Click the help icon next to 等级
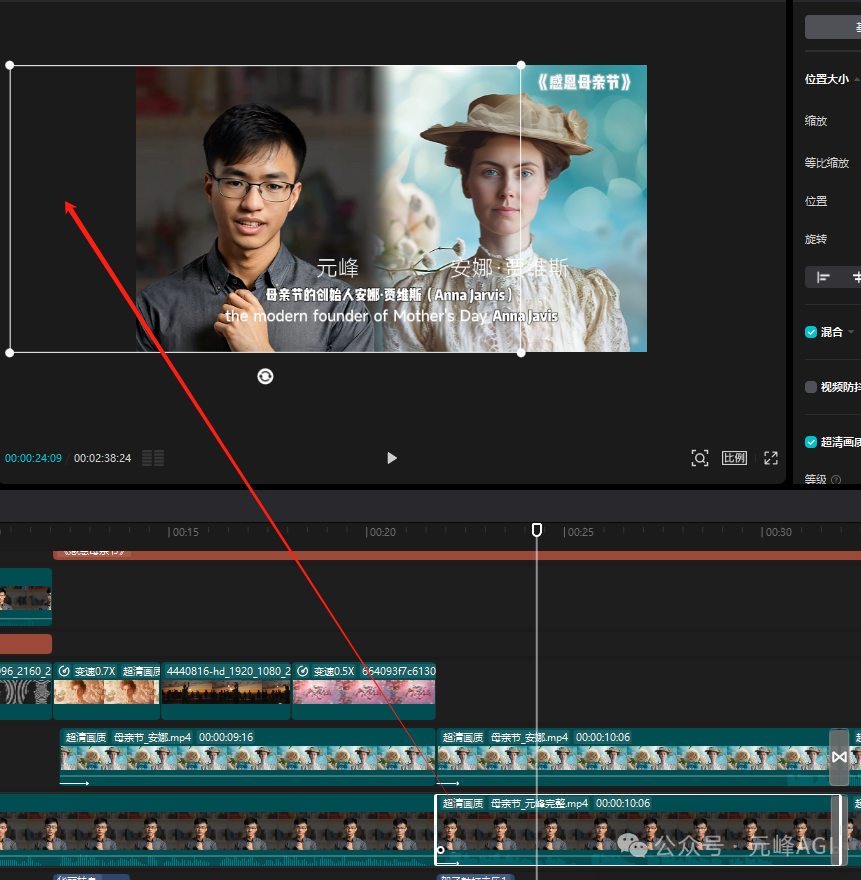861x880 pixels. click(x=836, y=479)
